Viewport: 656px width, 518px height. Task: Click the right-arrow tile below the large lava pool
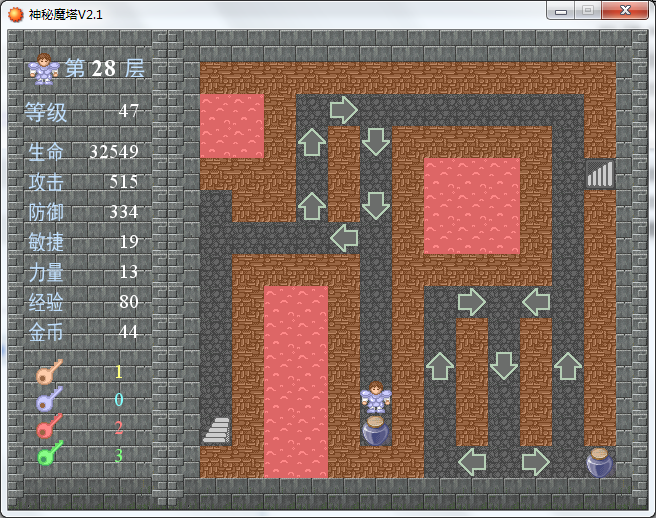pyautogui.click(x=472, y=302)
